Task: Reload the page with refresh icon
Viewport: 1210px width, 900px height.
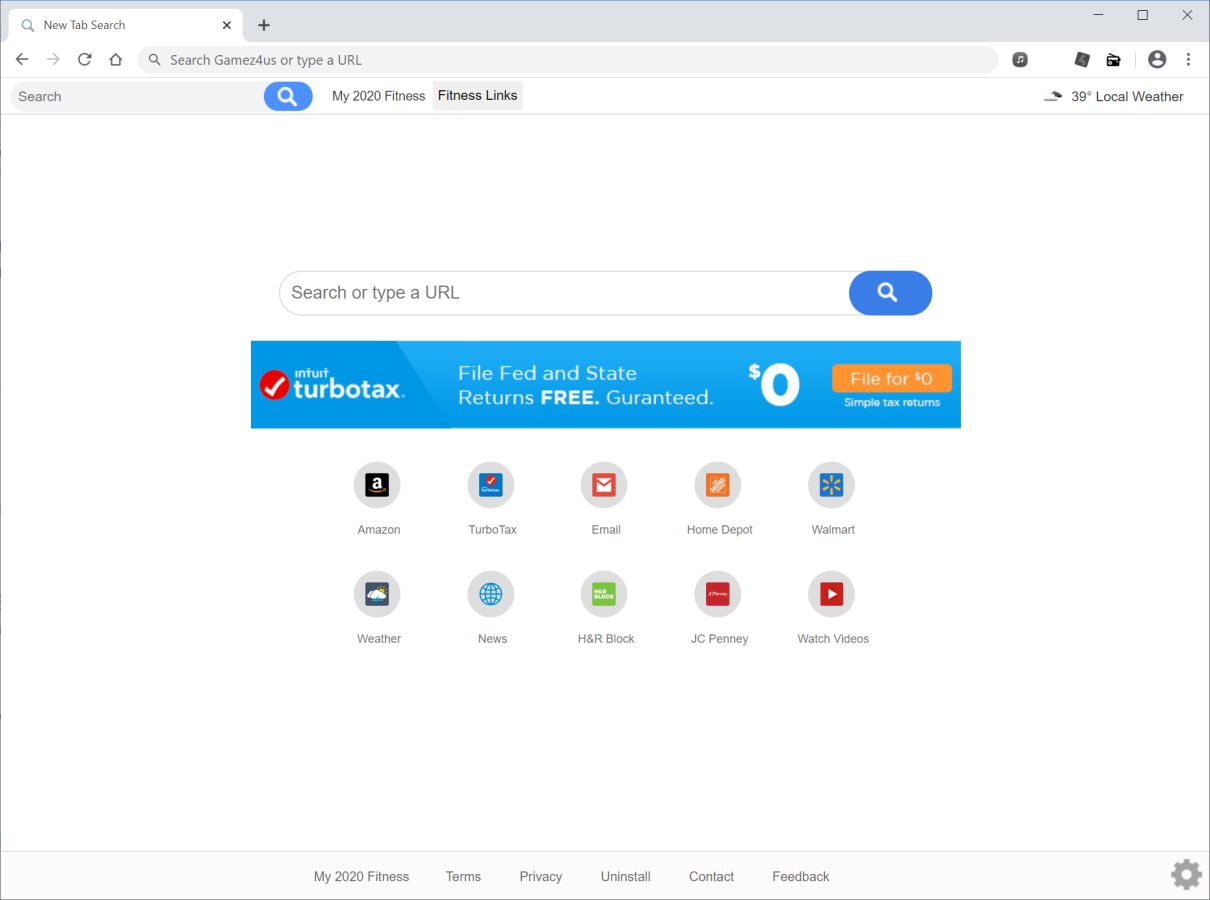Action: click(85, 60)
